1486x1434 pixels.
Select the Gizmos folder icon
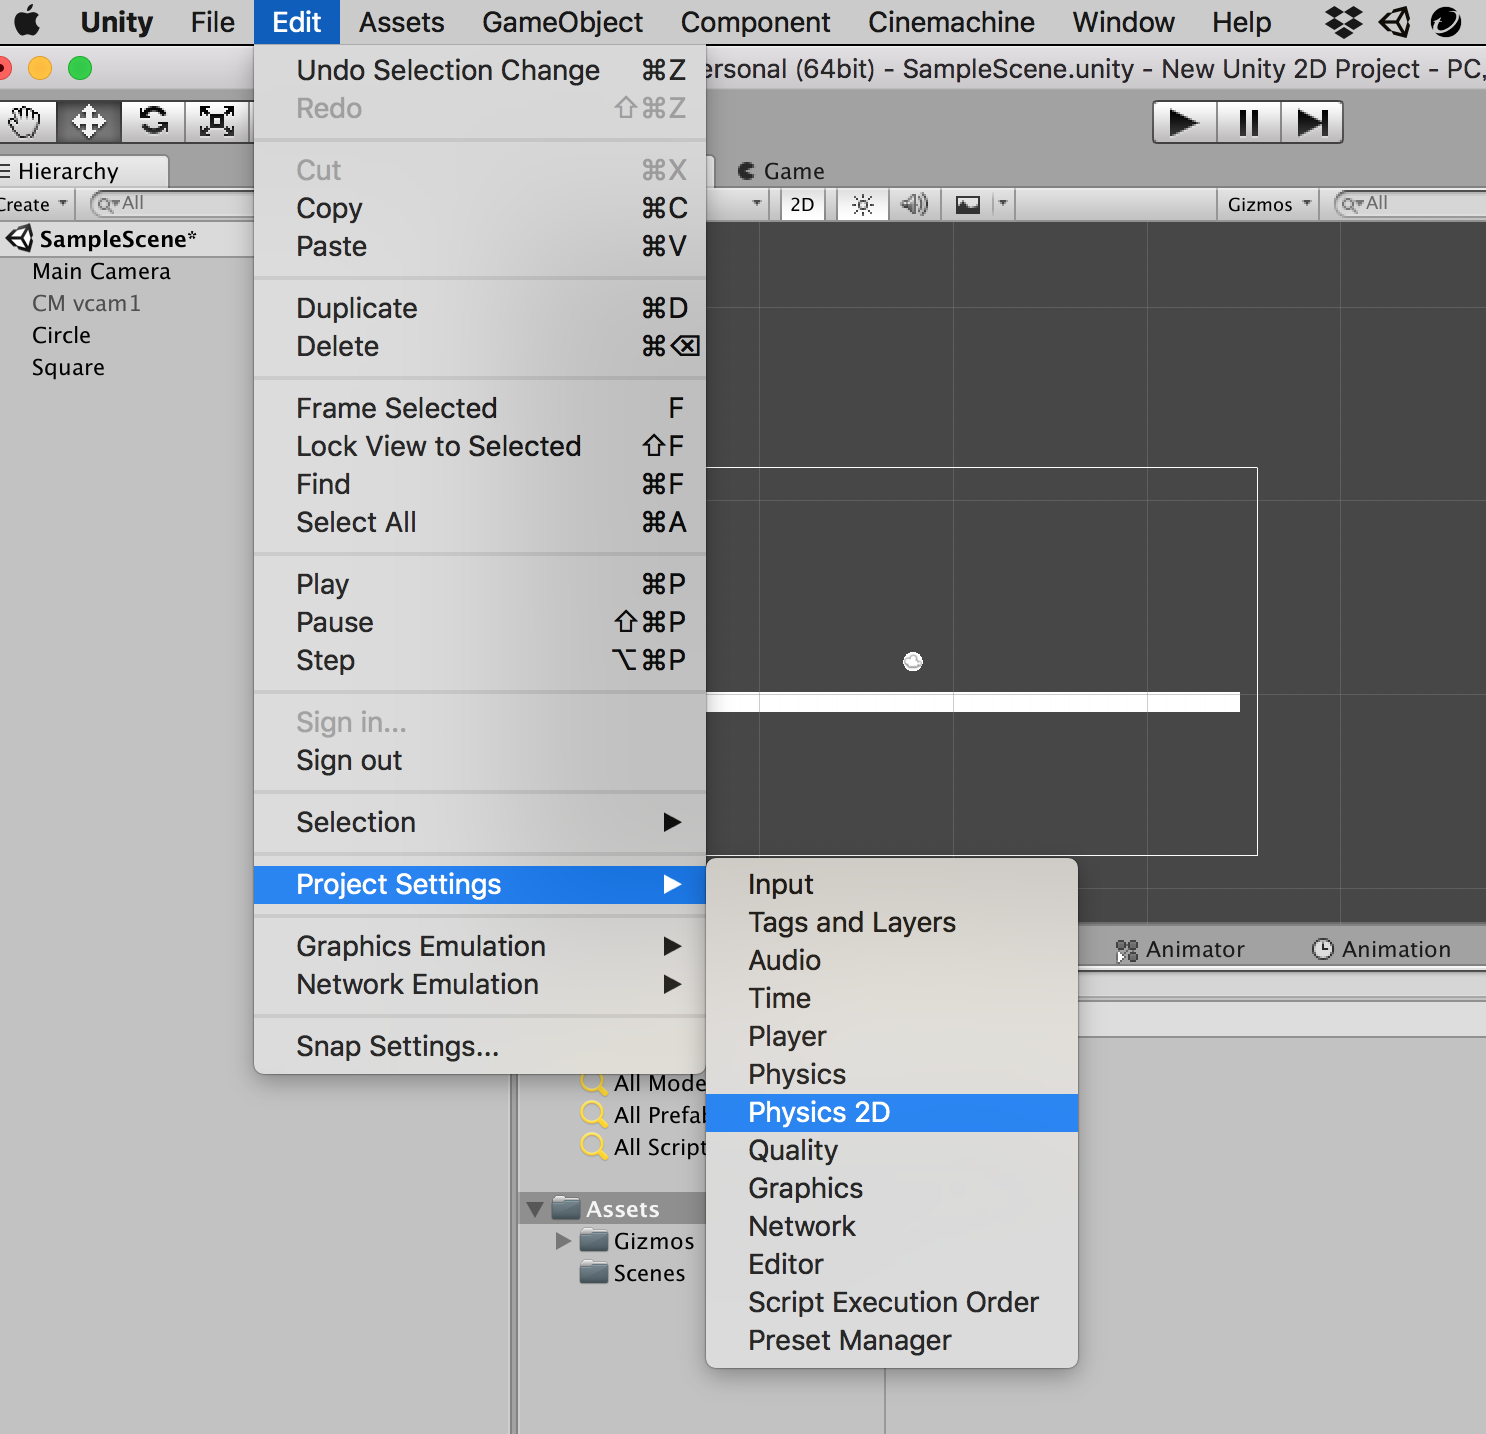tap(594, 1241)
